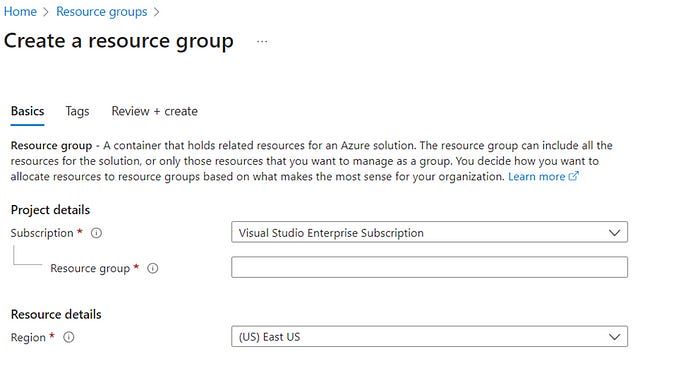This screenshot has width=700, height=386.
Task: Open the Subscription dropdown
Action: (429, 232)
